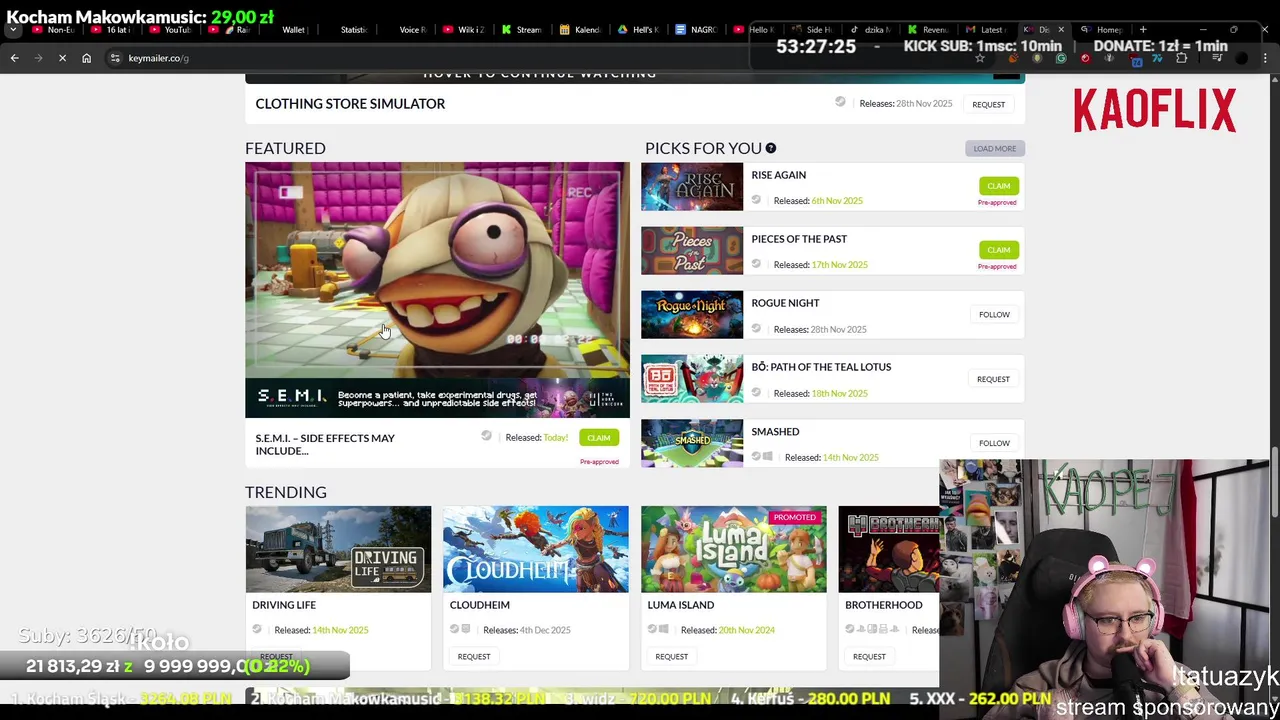1280x720 pixels.
Task: Open the Smashed game title link
Action: (775, 431)
